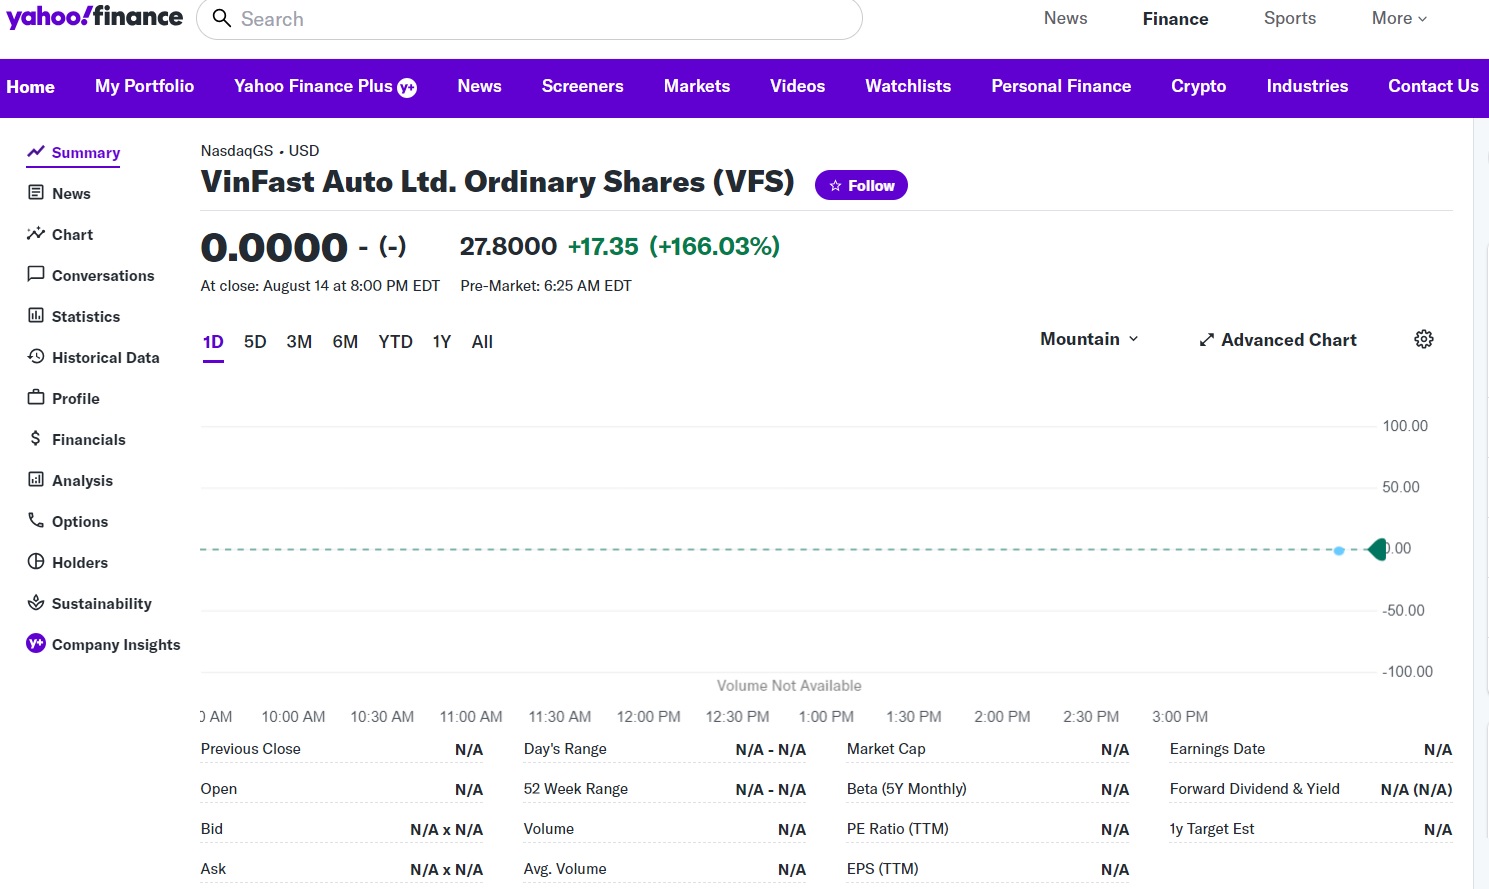Click the search magnifier icon
The width and height of the screenshot is (1489, 889).
pos(222,19)
